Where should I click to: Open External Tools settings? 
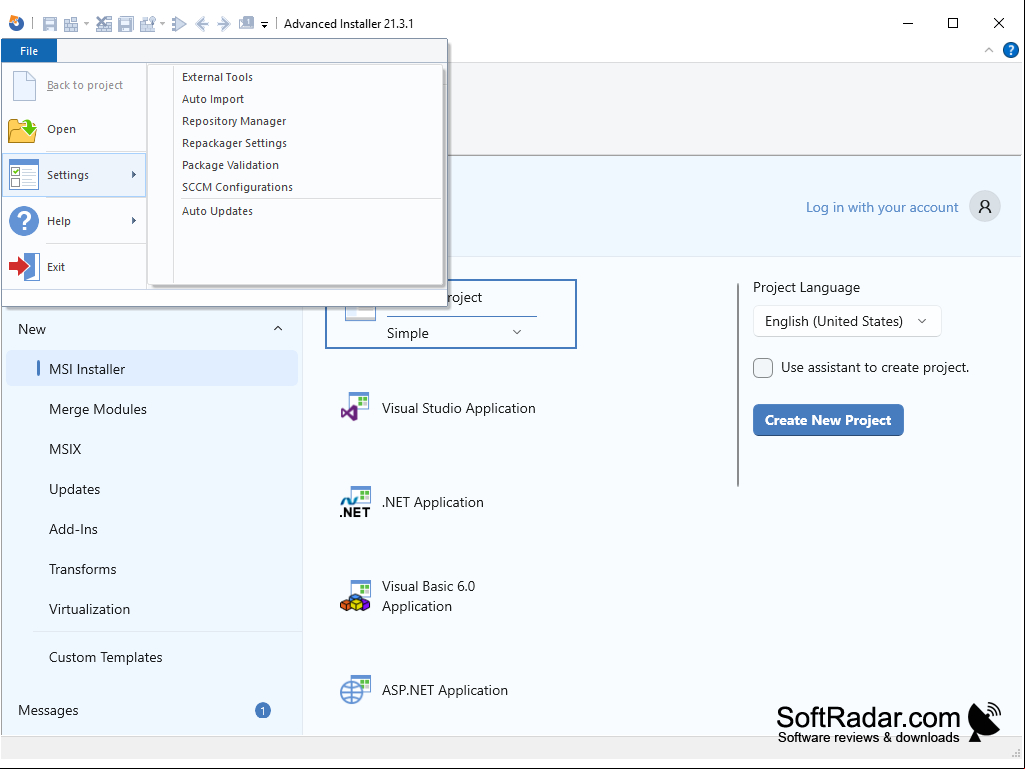click(x=217, y=77)
